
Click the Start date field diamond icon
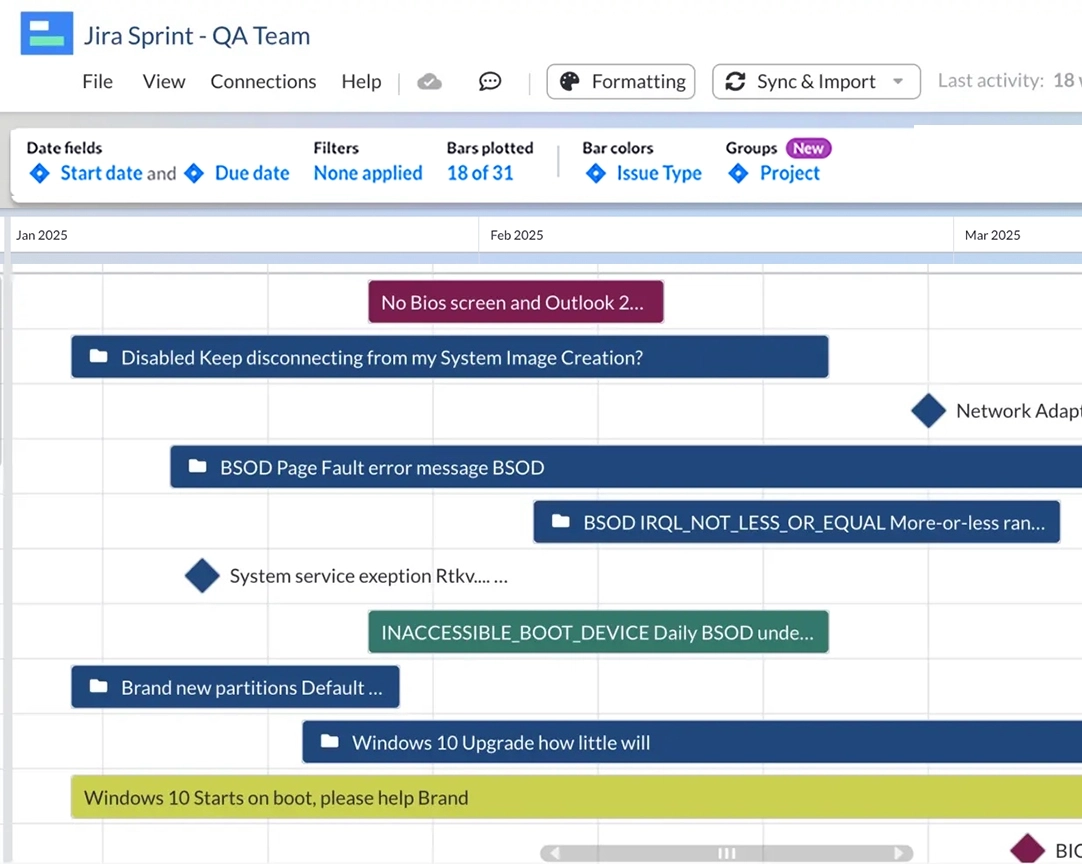click(39, 173)
